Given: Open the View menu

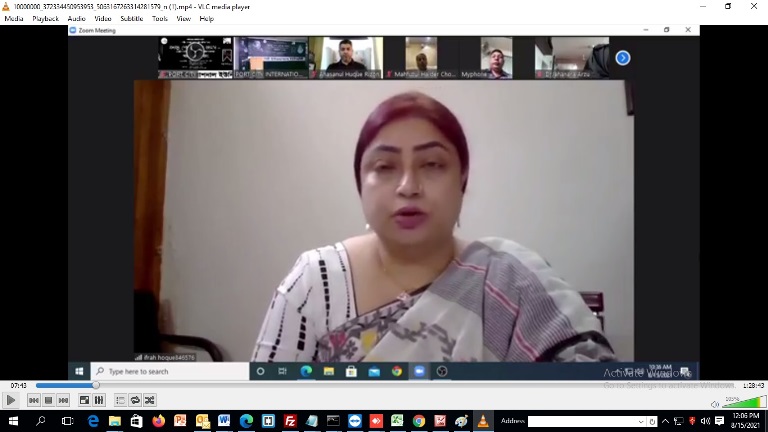Looking at the screenshot, I should 184,19.
